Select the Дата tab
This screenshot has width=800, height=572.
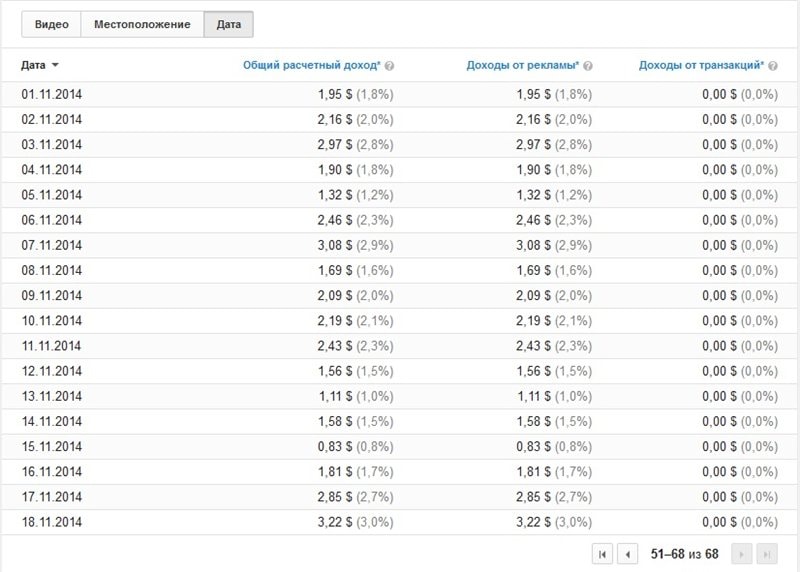click(228, 24)
